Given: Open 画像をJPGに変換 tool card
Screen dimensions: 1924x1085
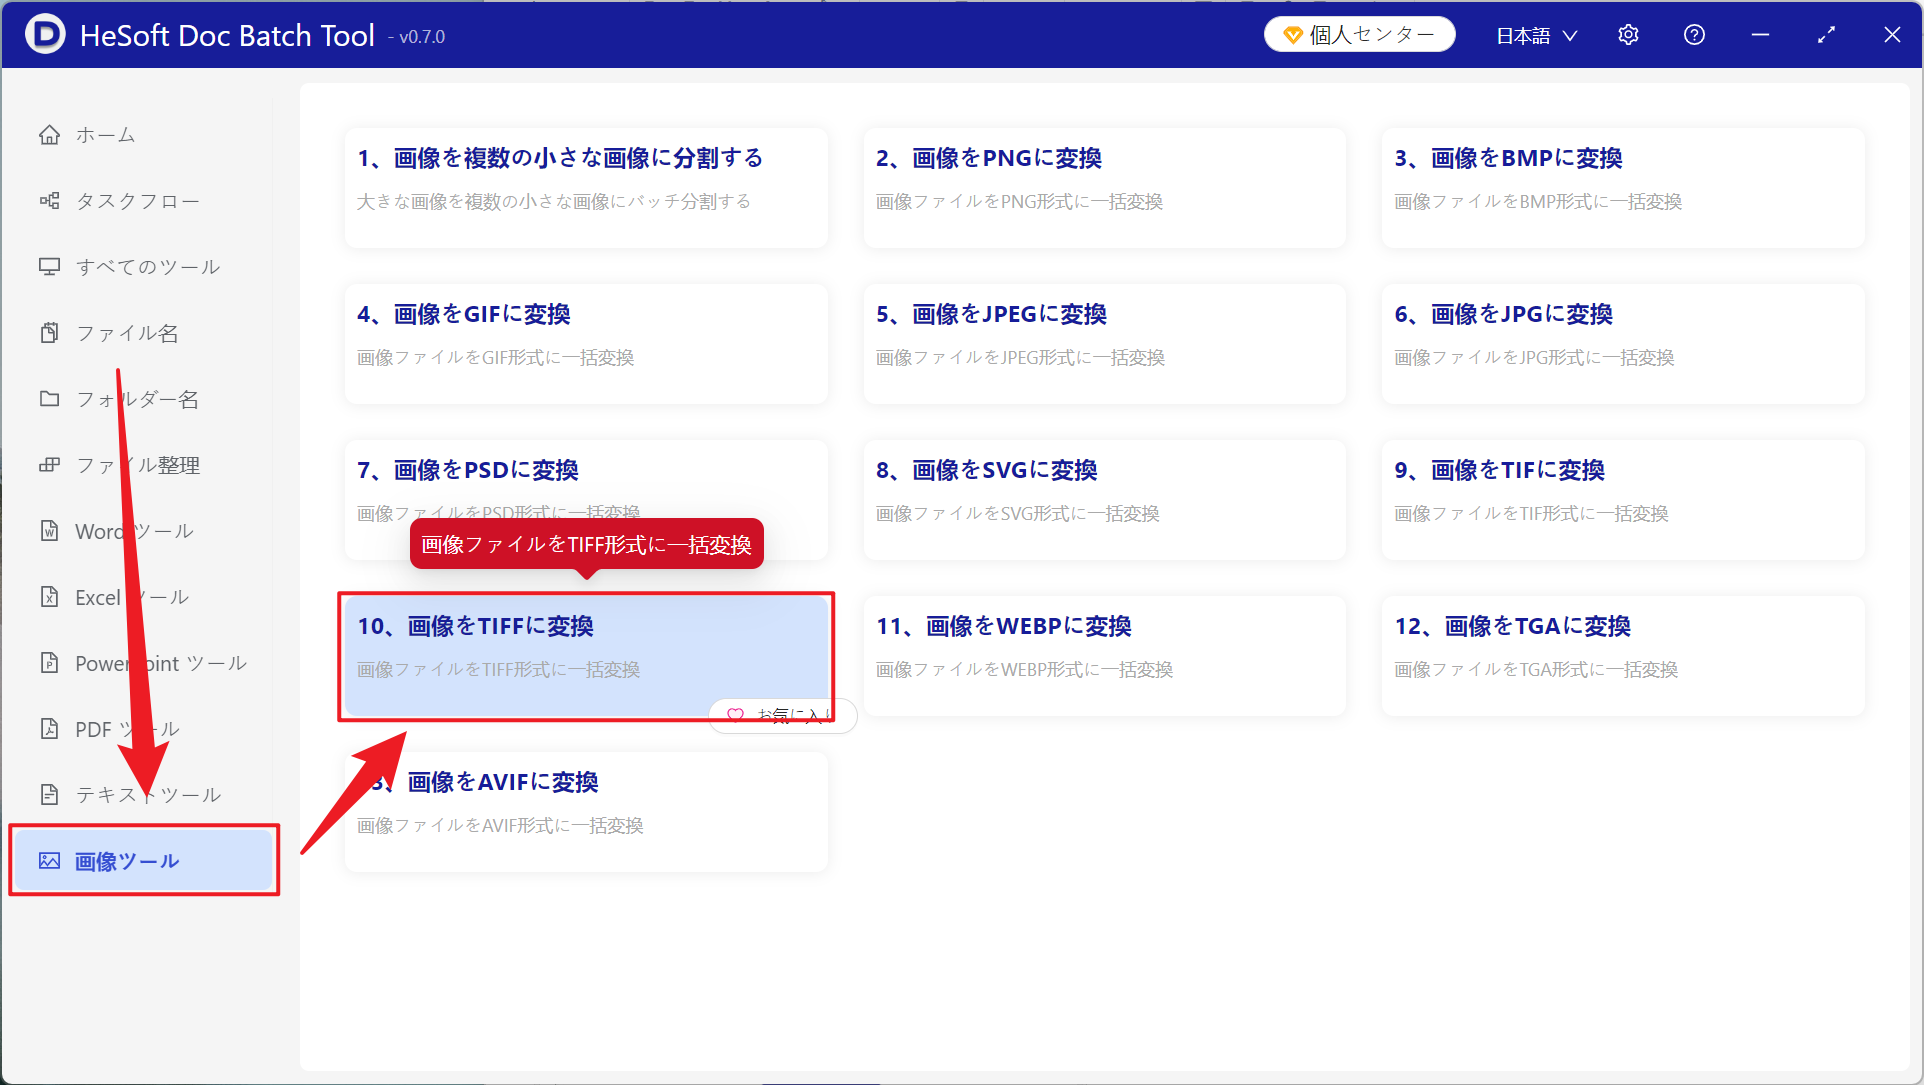Looking at the screenshot, I should click(x=1623, y=343).
